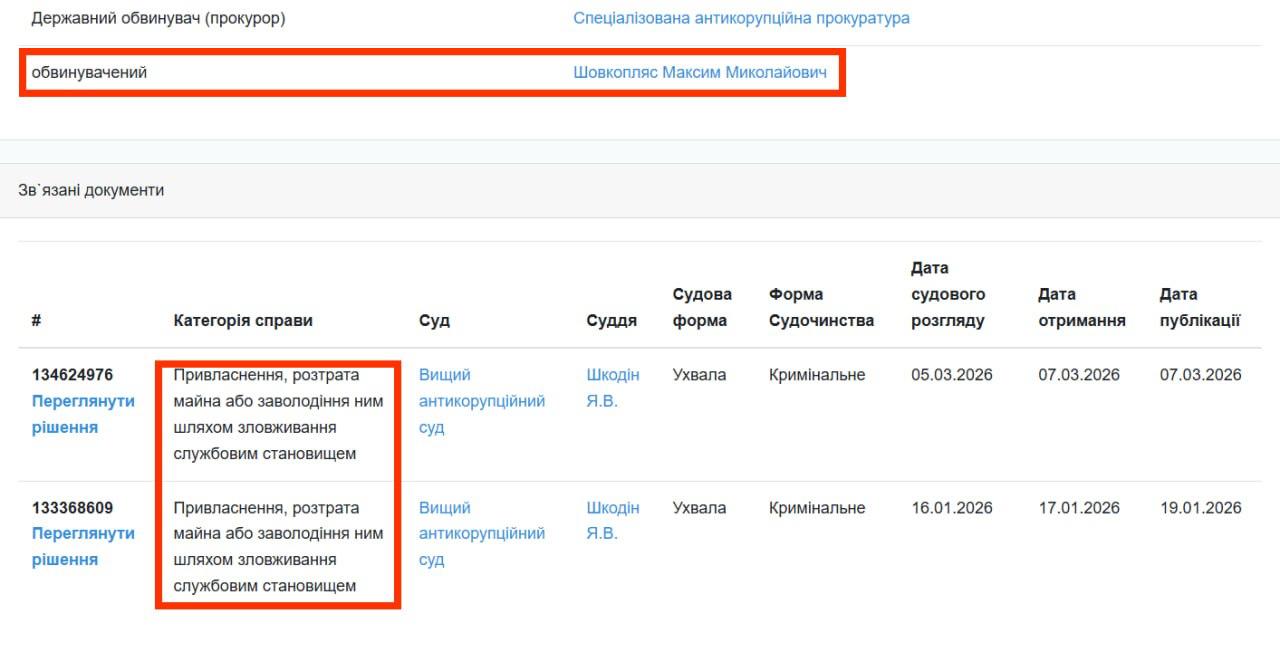Open judge Шкодін Я.В. in row 133368609
This screenshot has height=652, width=1280.
tap(613, 520)
